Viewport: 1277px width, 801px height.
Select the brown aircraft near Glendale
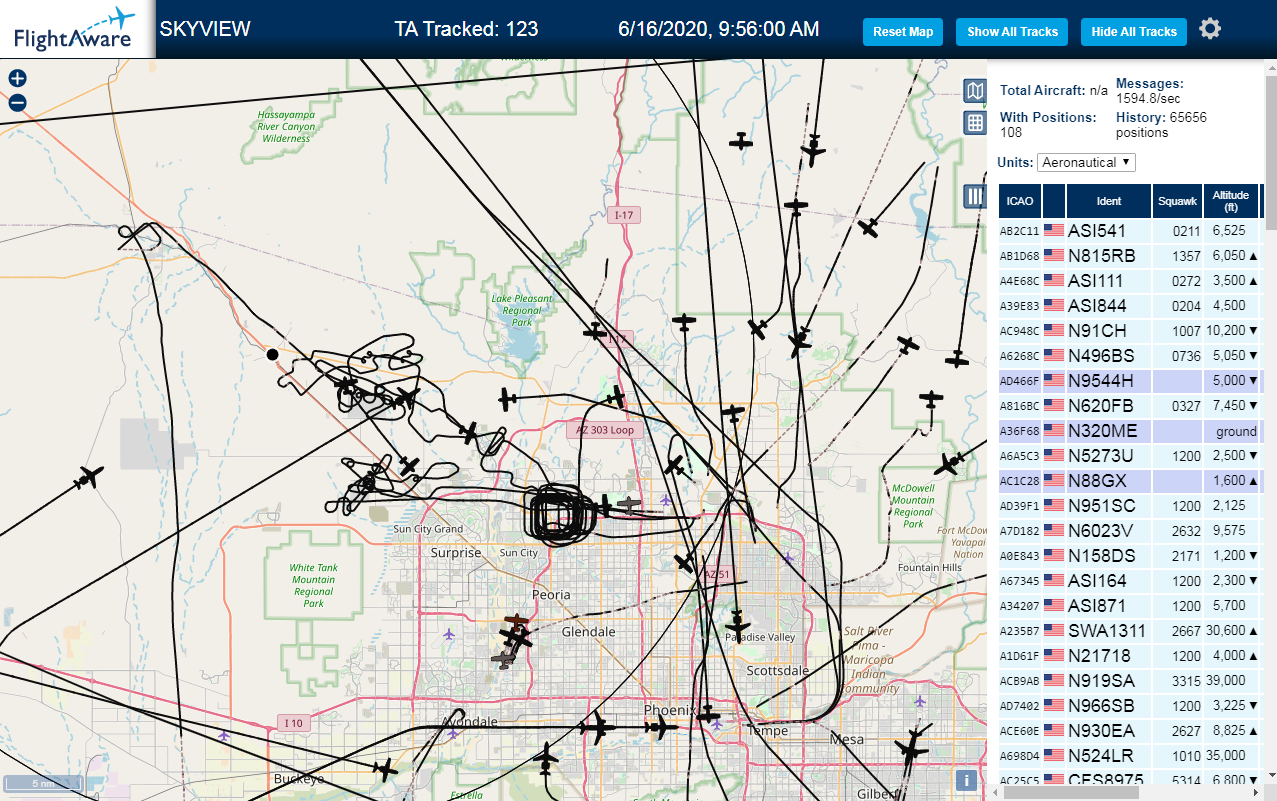pos(516,624)
